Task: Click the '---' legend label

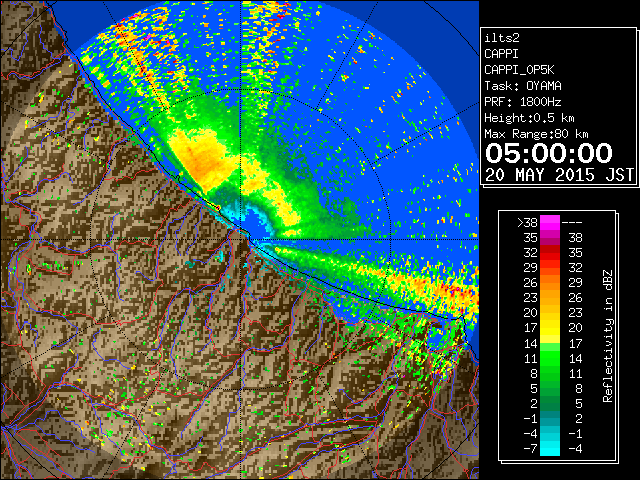Action: pos(572,223)
